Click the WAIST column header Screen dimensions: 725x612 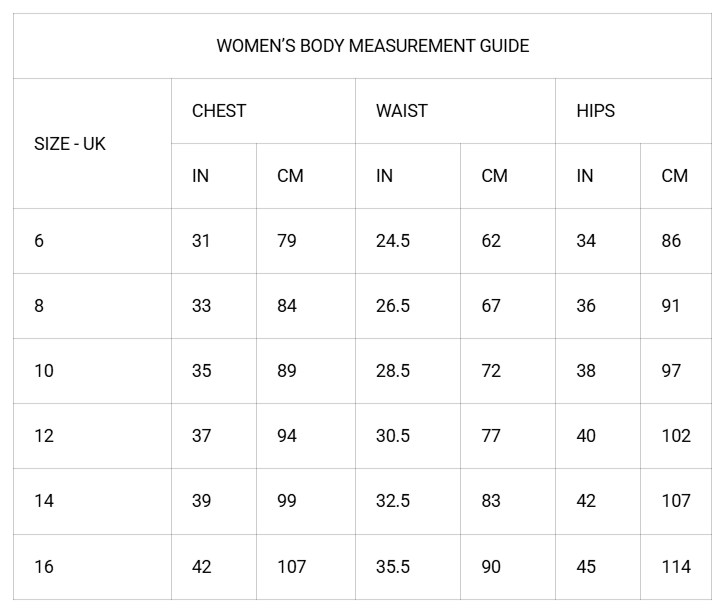(401, 111)
